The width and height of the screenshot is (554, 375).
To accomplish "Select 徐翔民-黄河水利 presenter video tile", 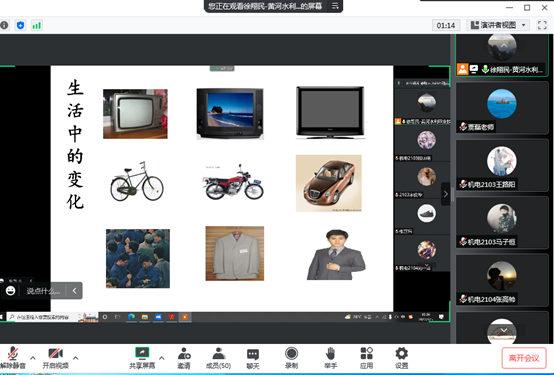I will 502,55.
